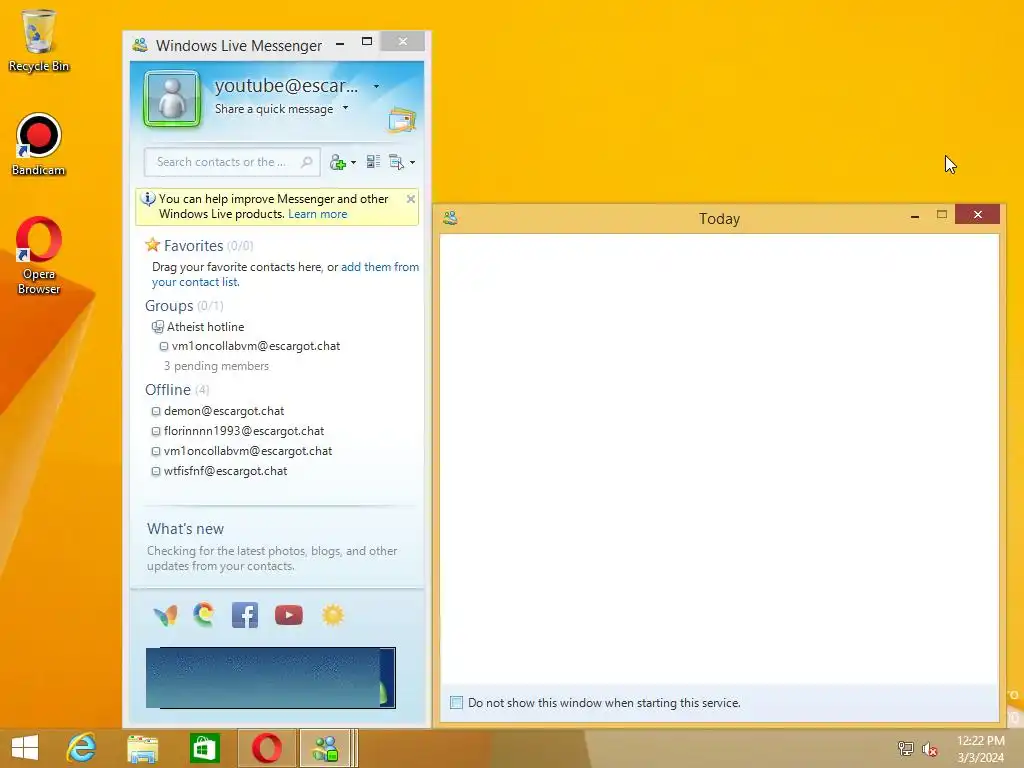Viewport: 1024px width, 768px height.
Task: Open Windows Store from taskbar
Action: 204,748
